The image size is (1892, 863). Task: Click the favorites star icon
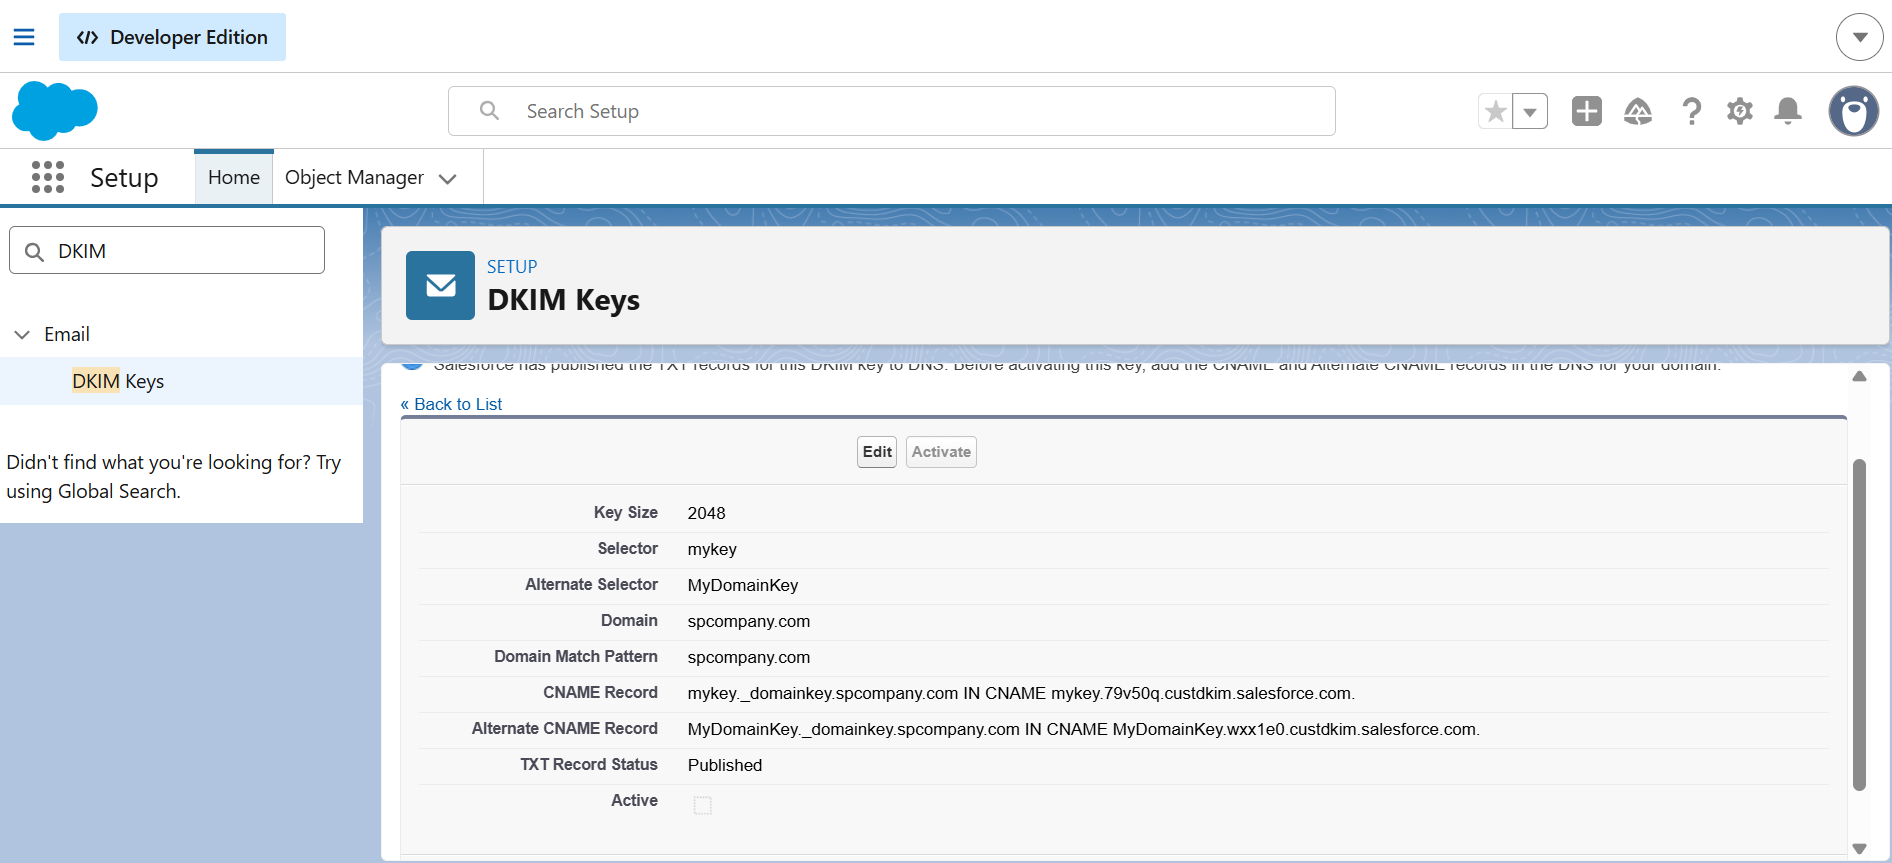[1495, 111]
